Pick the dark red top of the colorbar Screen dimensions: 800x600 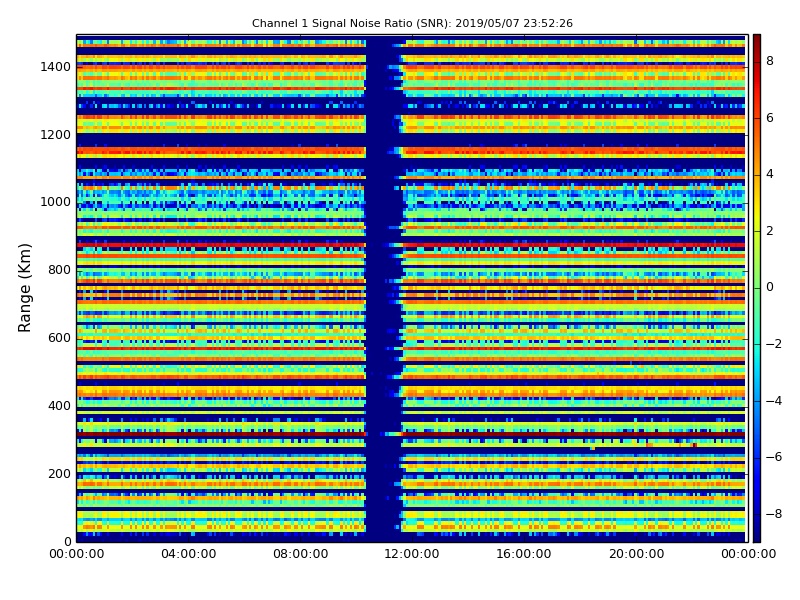(x=757, y=43)
